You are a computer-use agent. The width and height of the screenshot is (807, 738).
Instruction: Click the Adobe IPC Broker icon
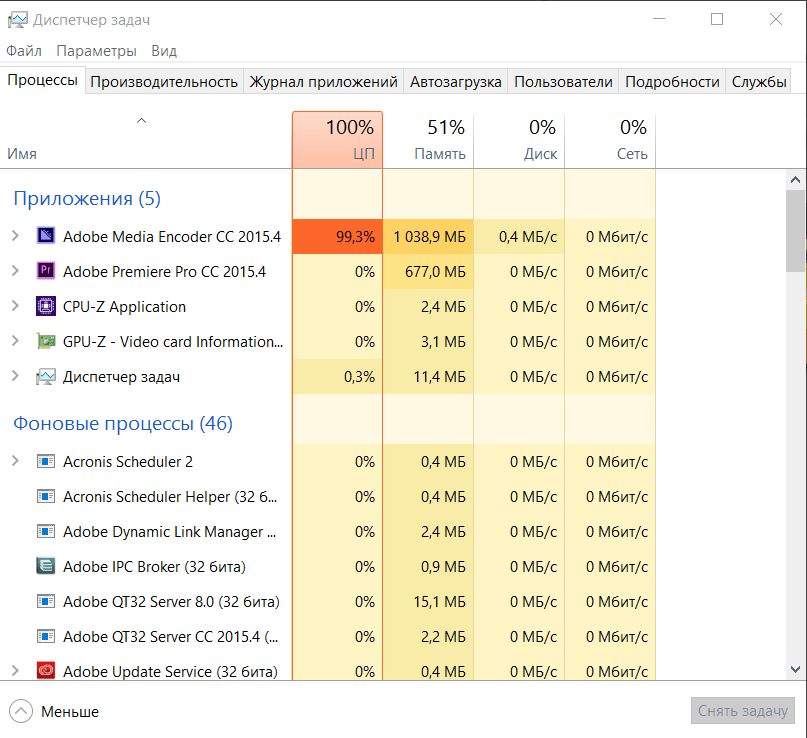click(46, 566)
